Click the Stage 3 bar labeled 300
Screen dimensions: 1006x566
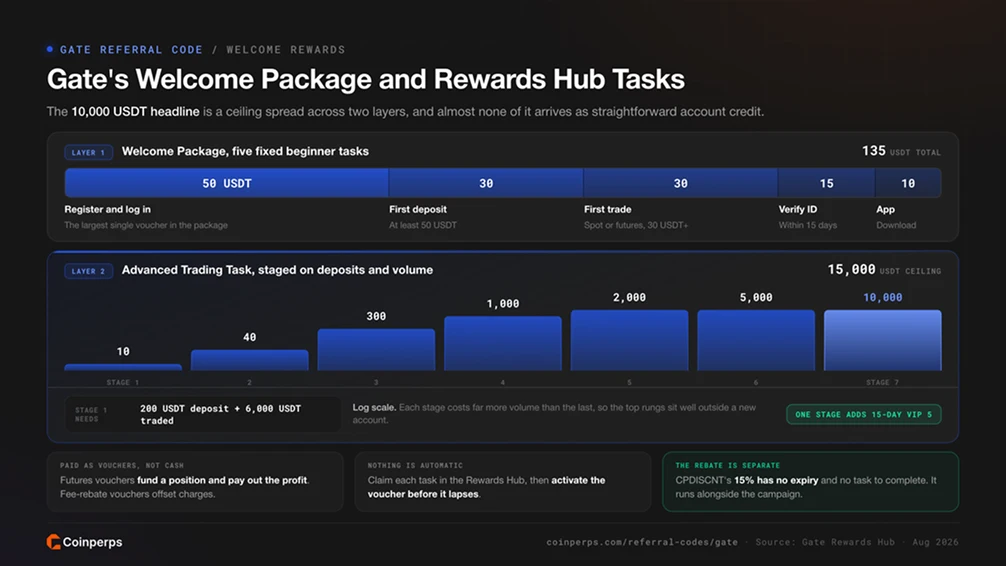pyautogui.click(x=376, y=350)
